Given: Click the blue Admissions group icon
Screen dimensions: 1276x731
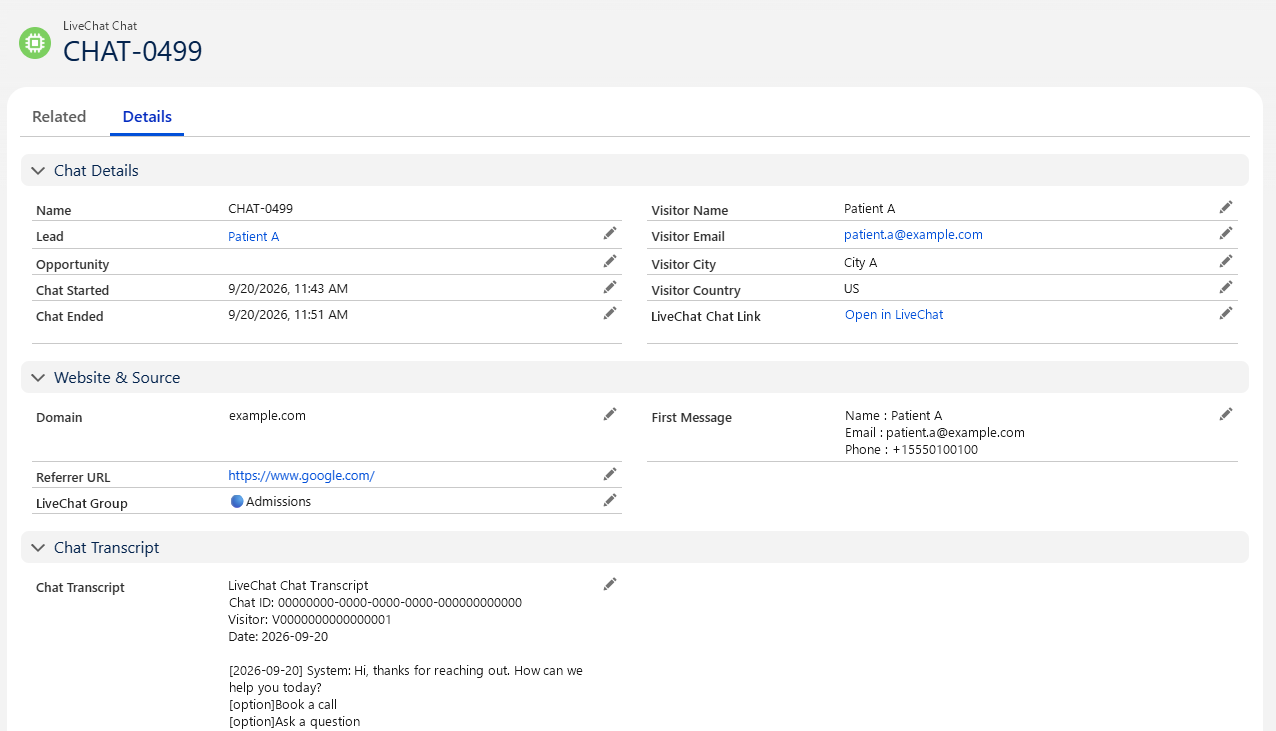Looking at the screenshot, I should [237, 501].
